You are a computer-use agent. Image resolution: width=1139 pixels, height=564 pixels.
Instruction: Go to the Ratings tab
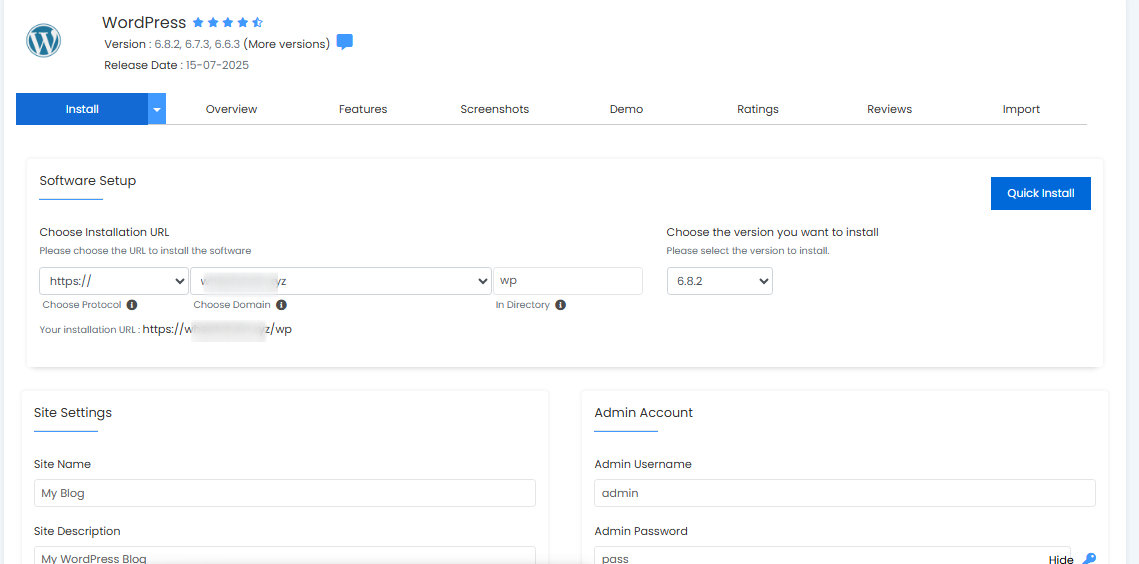click(x=758, y=109)
